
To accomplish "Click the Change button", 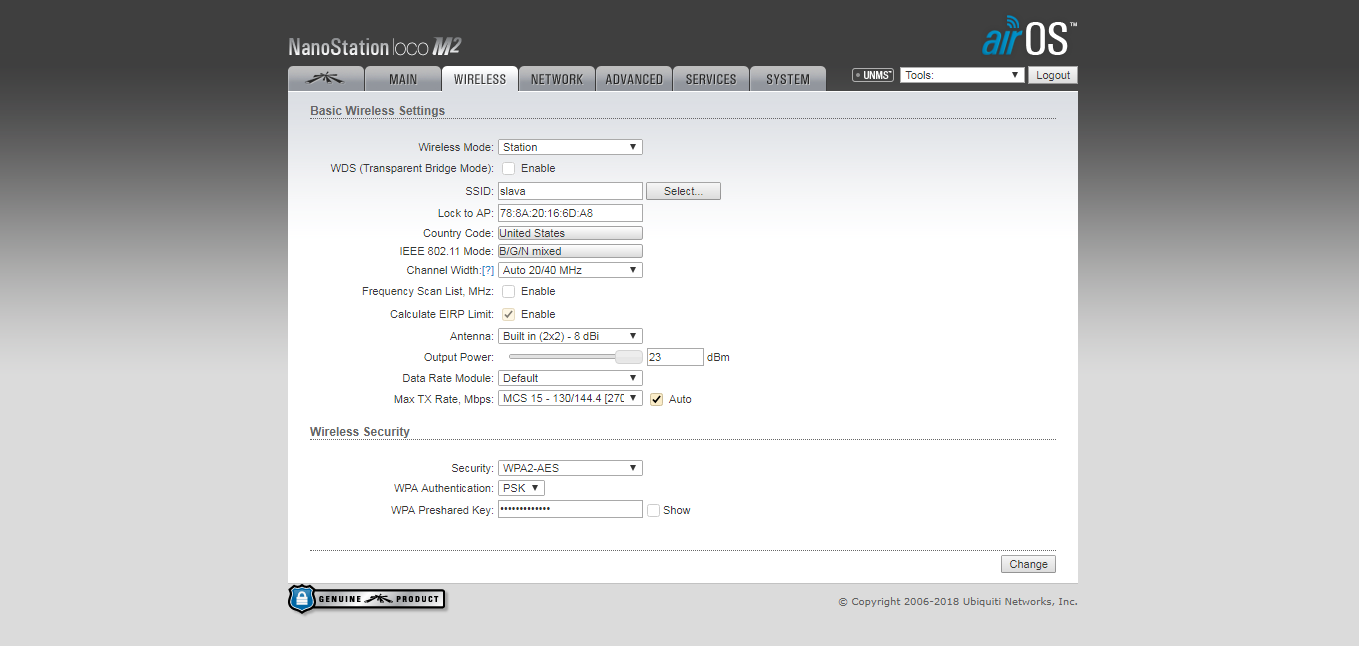I will coord(1028,564).
